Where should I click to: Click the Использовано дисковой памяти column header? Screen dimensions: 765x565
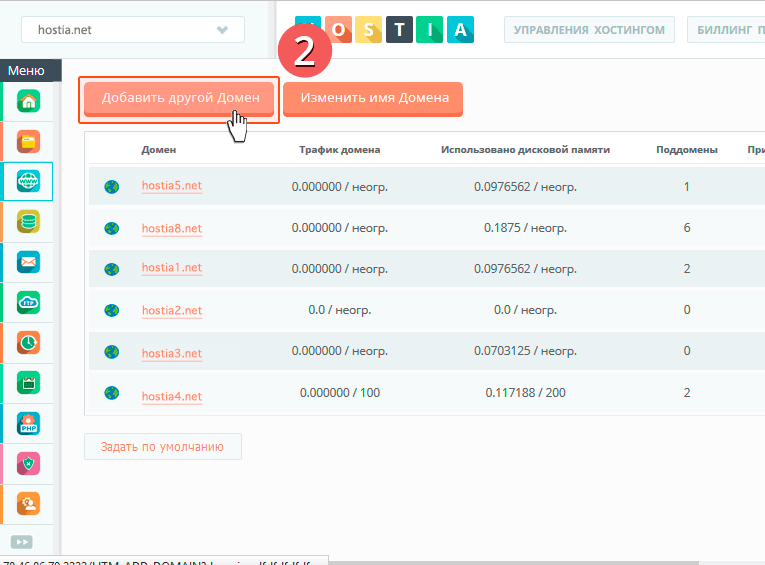(x=525, y=150)
